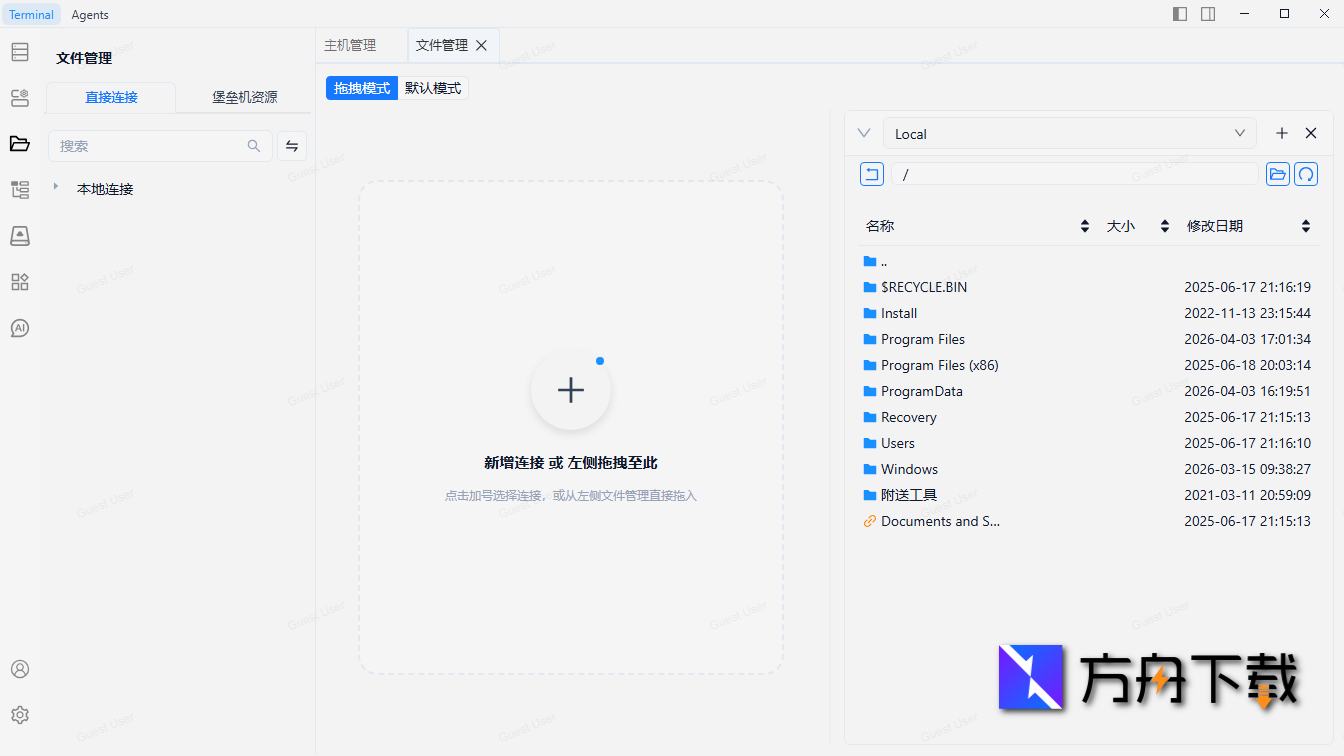
Task: Open the Users folder in file list
Action: click(x=897, y=443)
